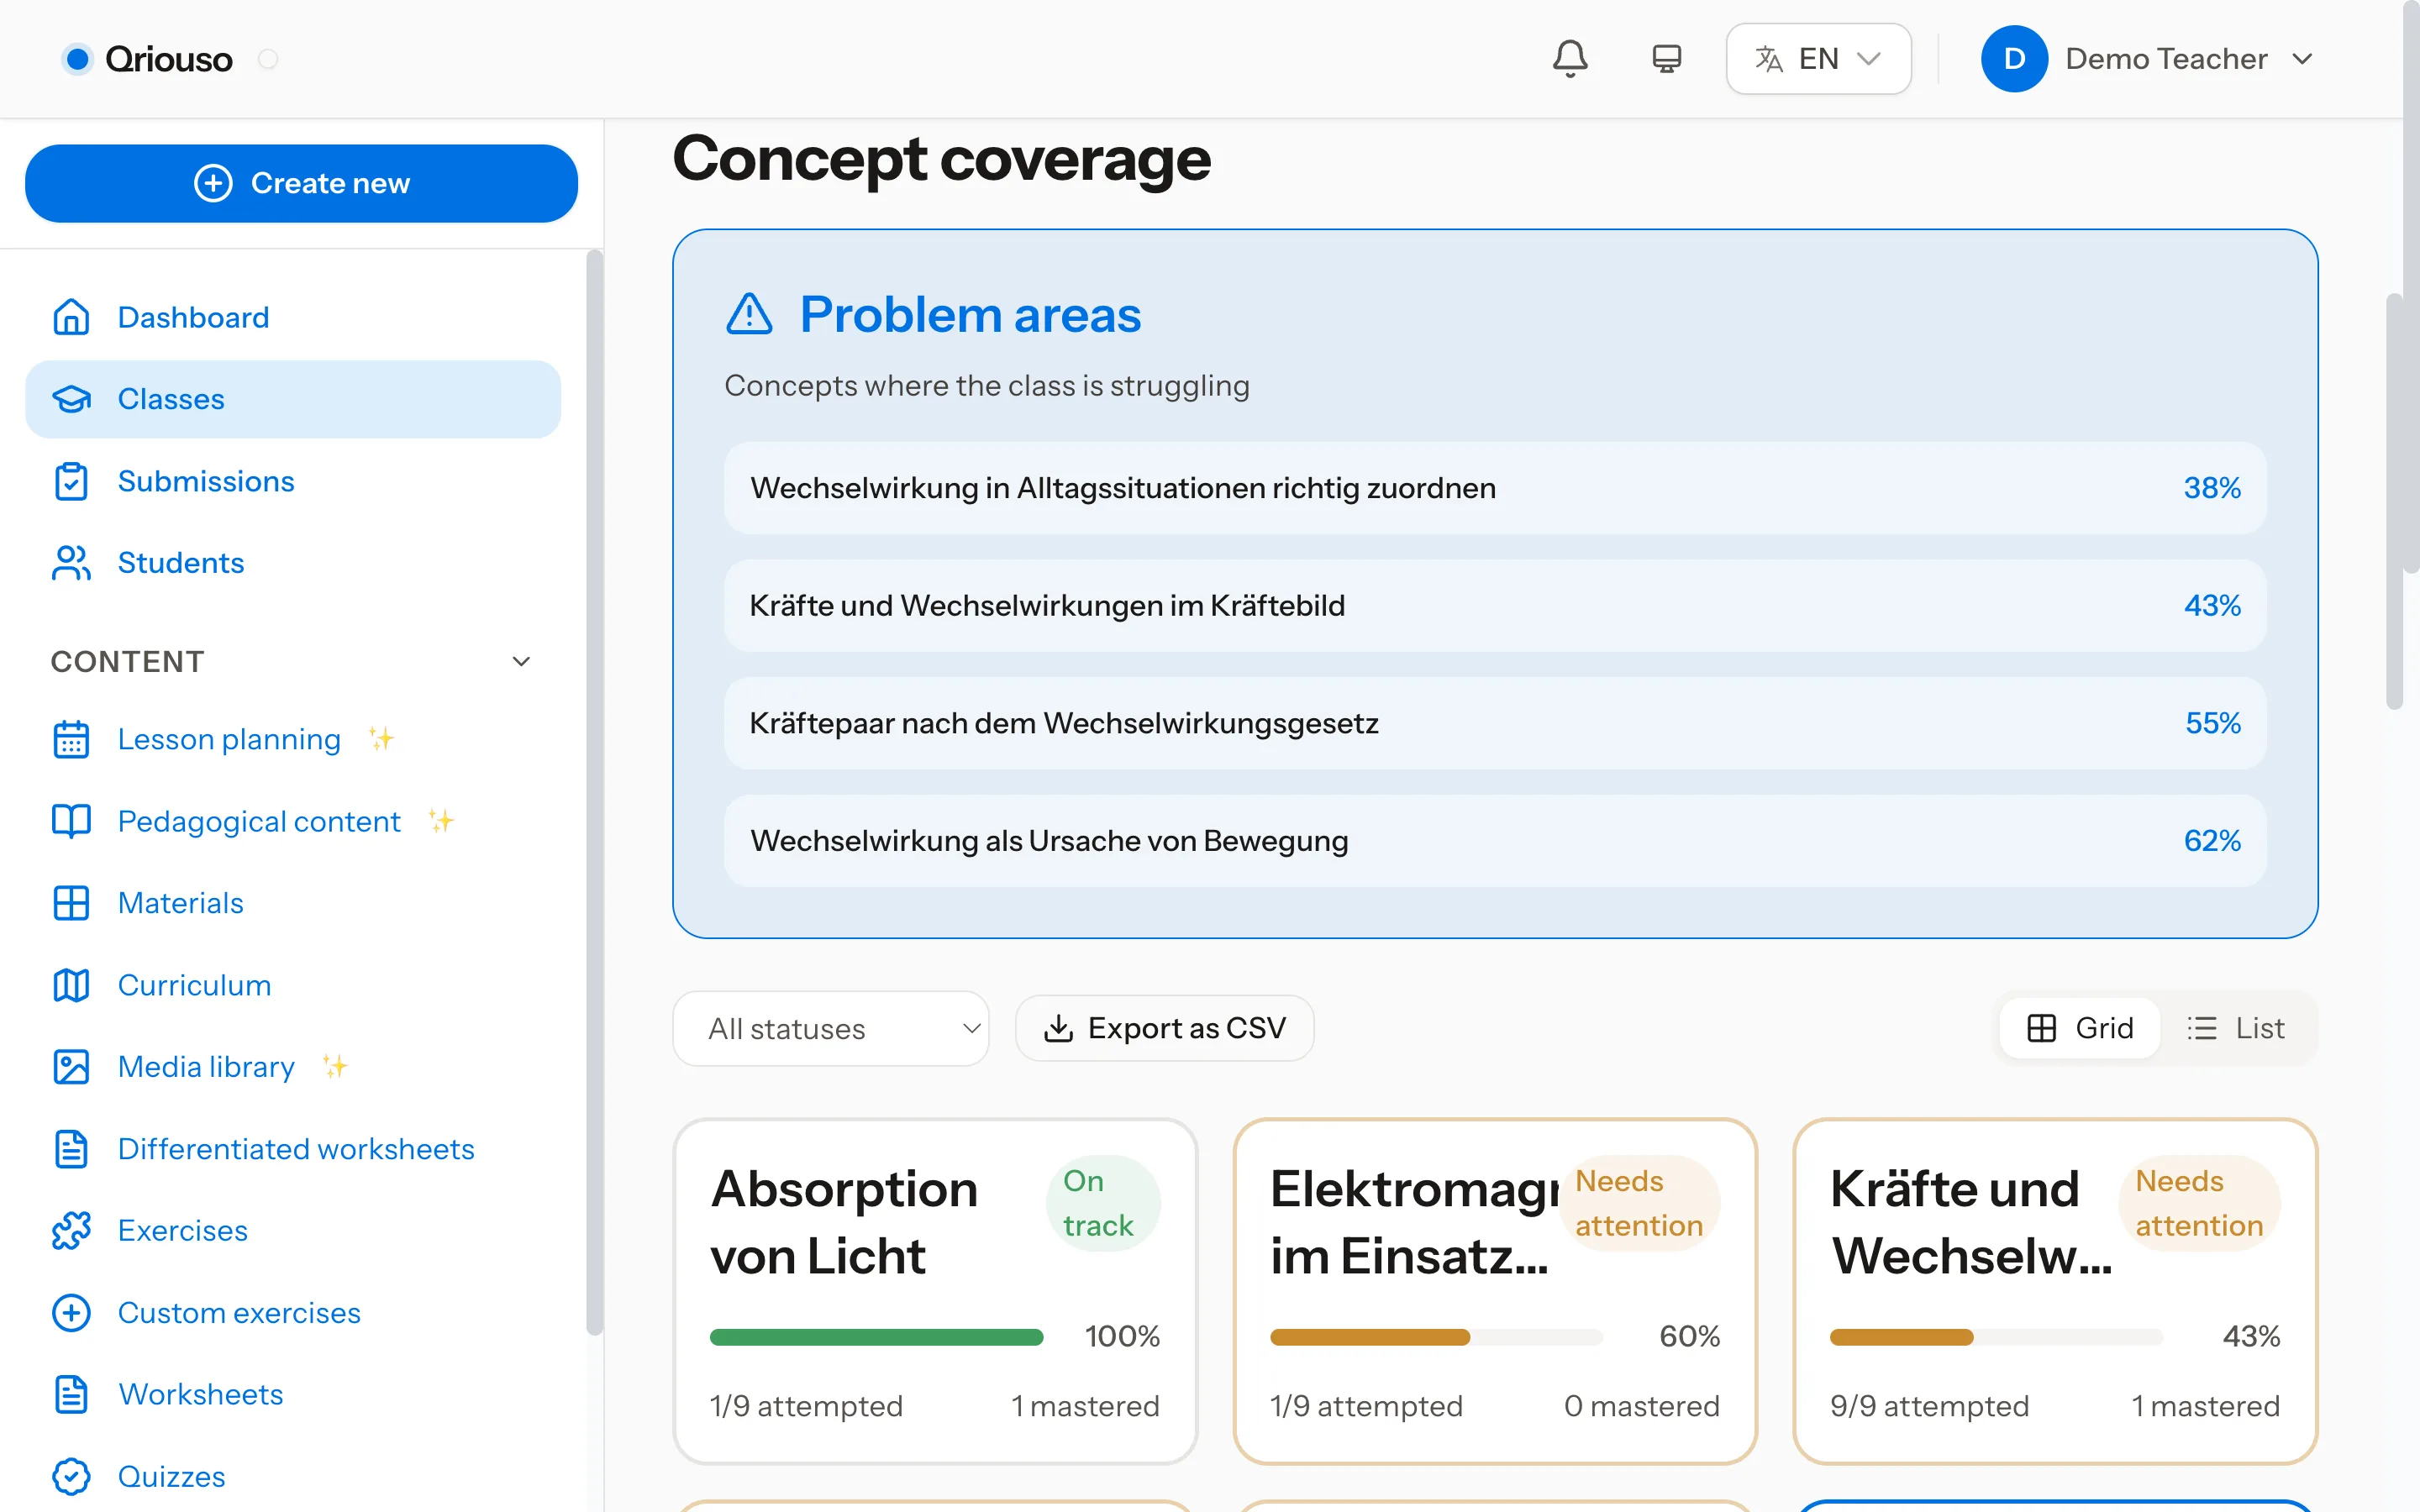2420x1512 pixels.
Task: Click the 62% value
Action: click(2212, 841)
